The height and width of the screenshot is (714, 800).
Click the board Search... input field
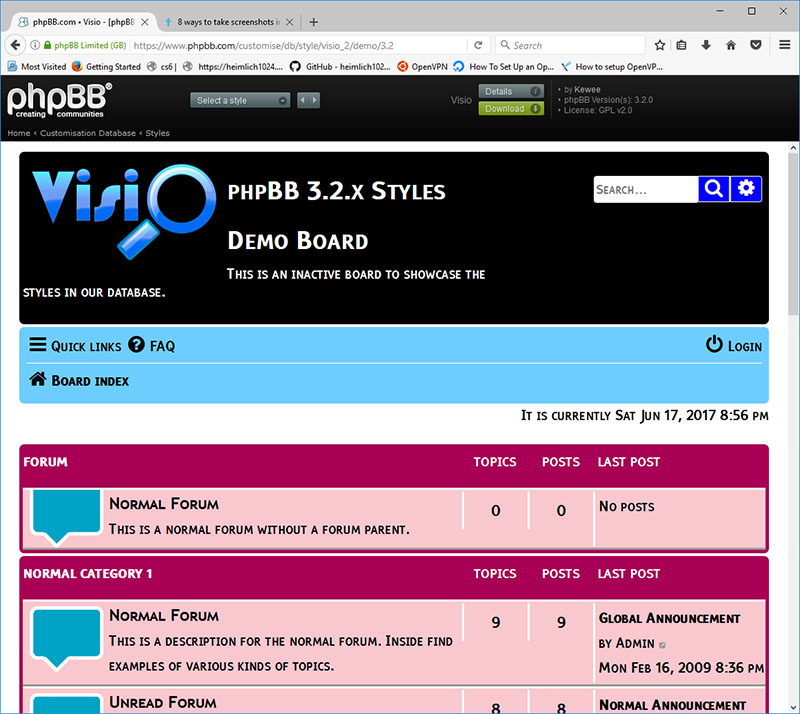[646, 189]
